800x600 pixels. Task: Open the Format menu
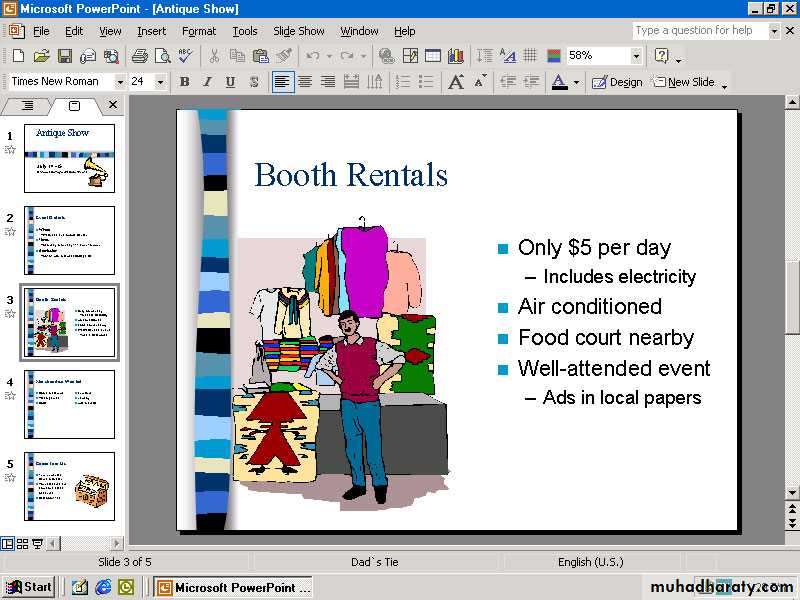[x=198, y=31]
